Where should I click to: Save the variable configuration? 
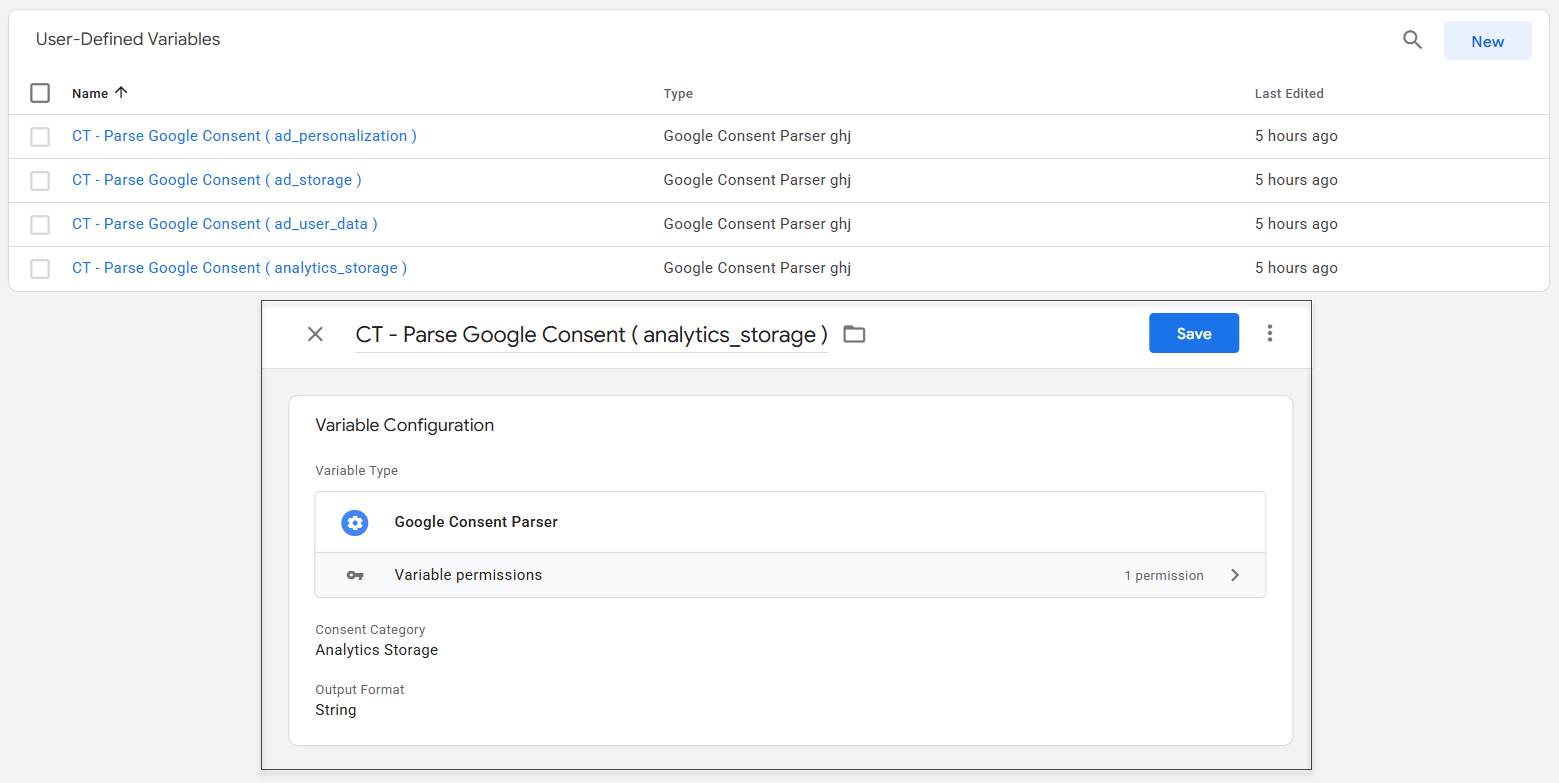click(1193, 334)
